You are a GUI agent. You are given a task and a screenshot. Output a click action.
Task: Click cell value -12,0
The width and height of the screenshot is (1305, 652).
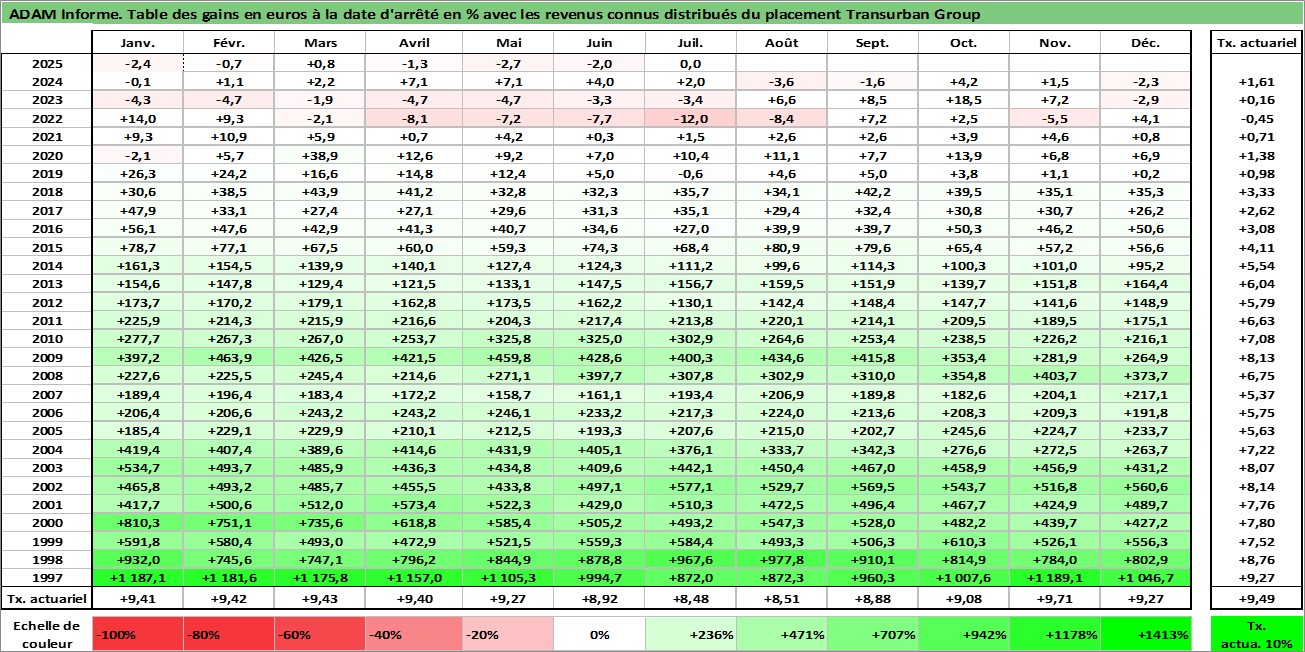point(690,118)
